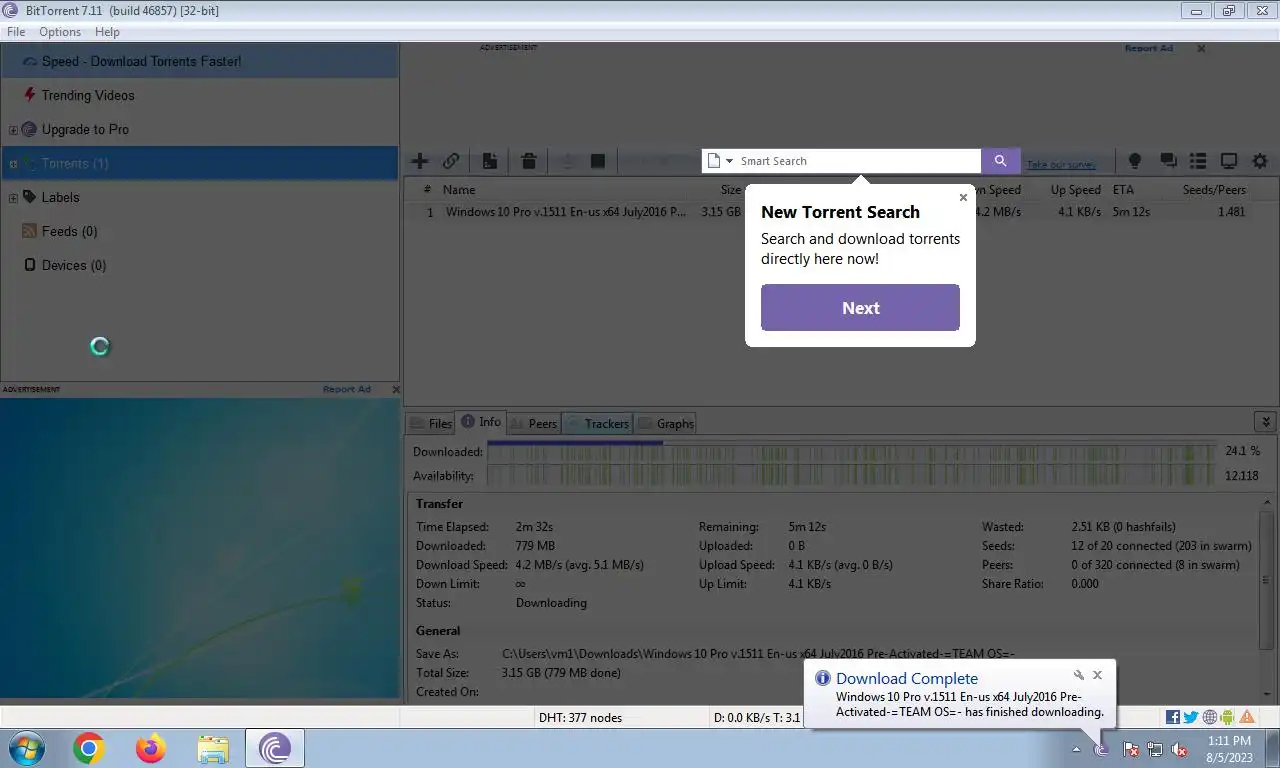
Task: Click the Remove Torrent trash icon
Action: pos(529,161)
